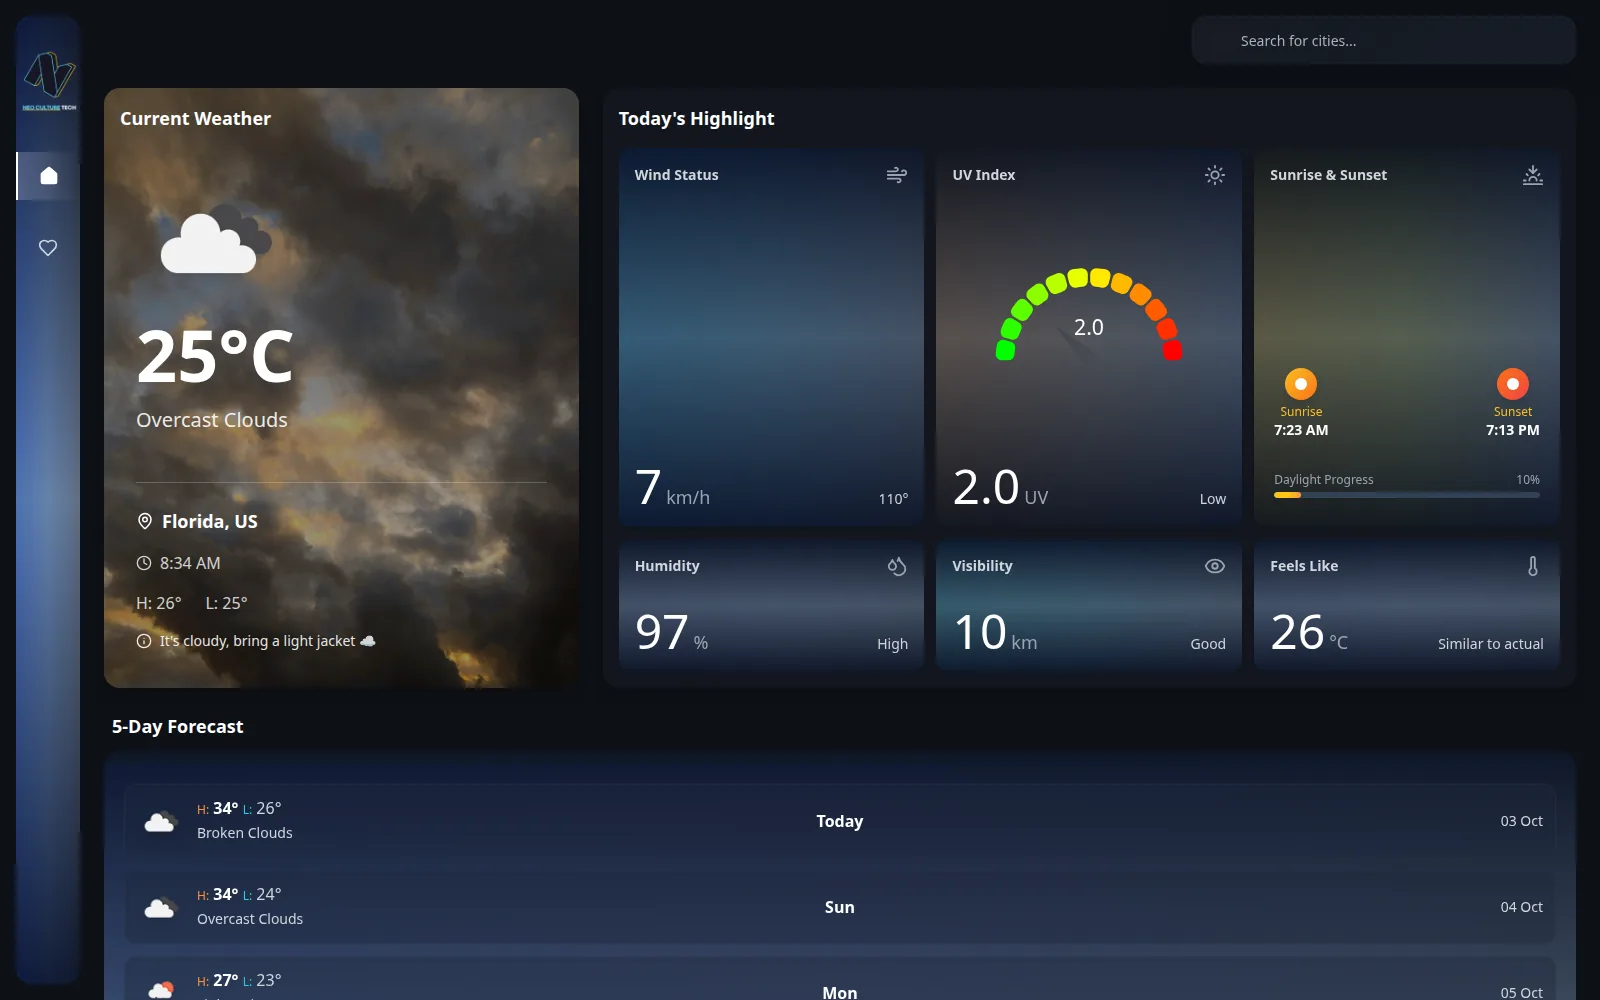1600x1000 pixels.
Task: Click the location pin beside Florida, US
Action: coord(144,521)
